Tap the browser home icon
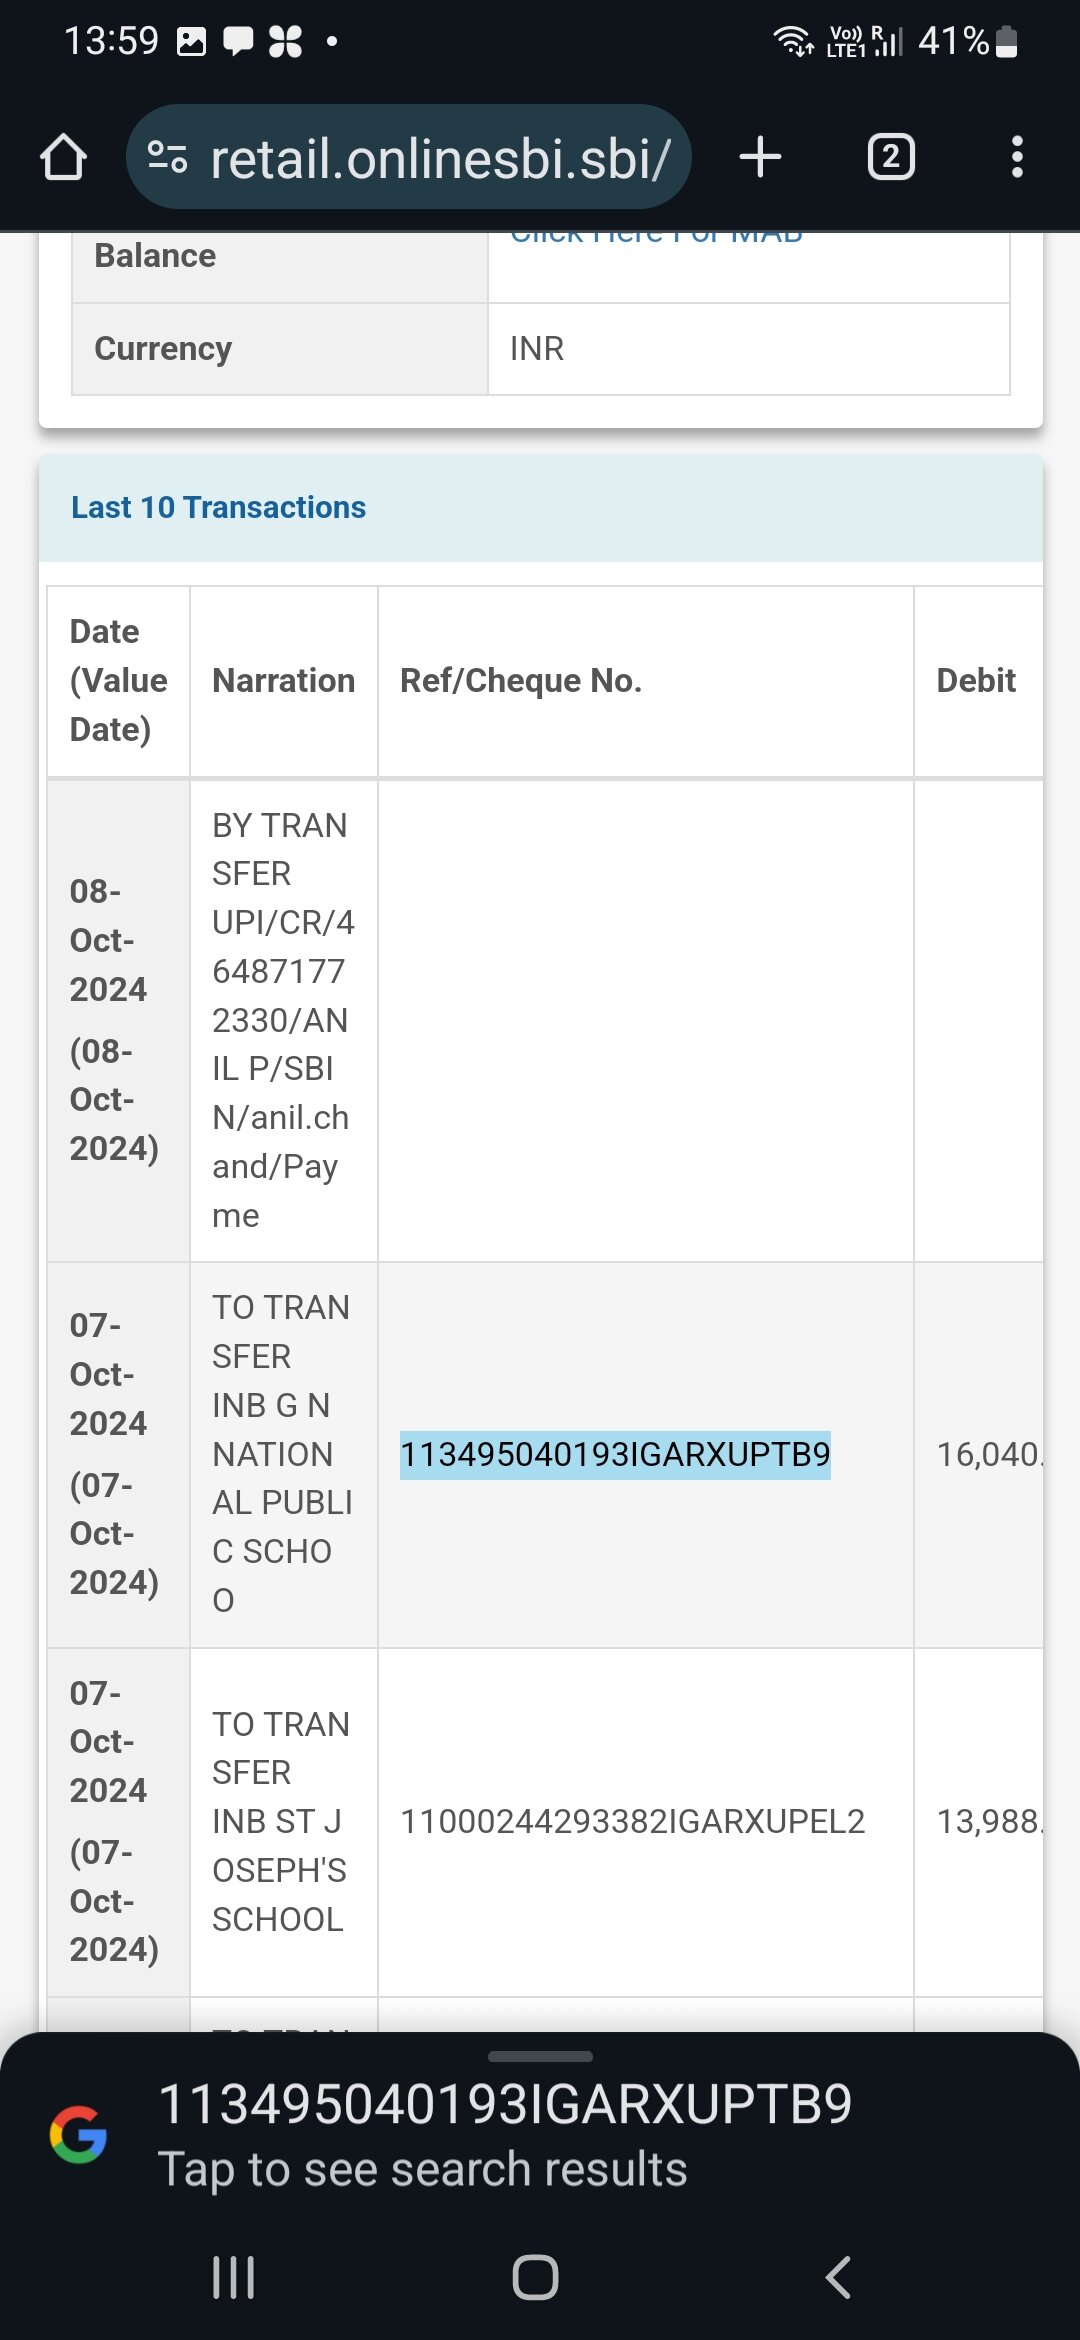This screenshot has width=1080, height=2340. tap(63, 157)
